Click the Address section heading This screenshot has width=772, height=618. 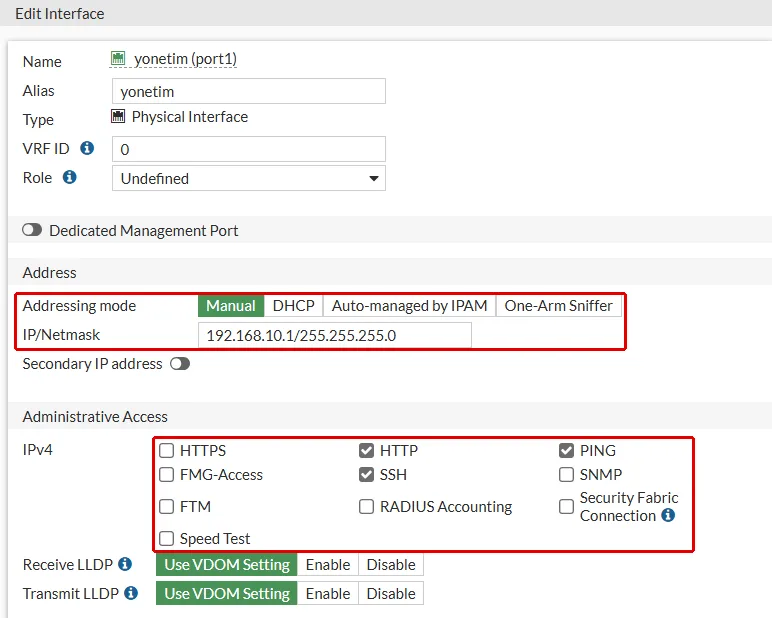[x=49, y=272]
